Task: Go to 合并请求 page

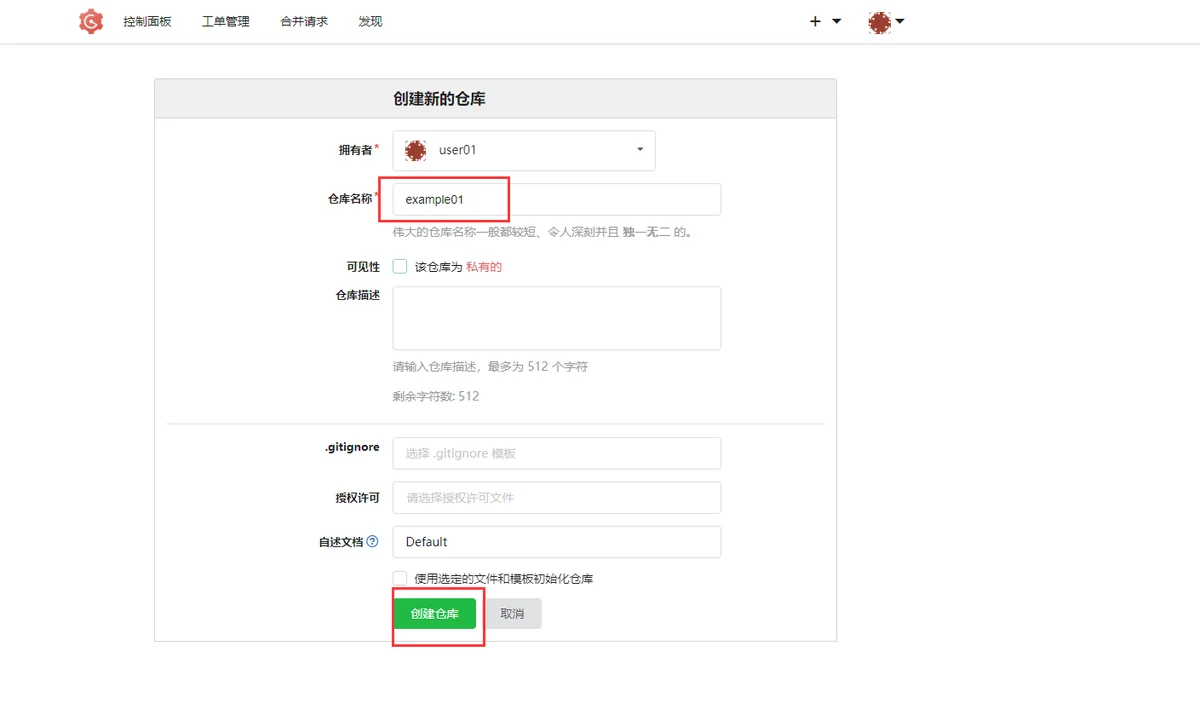Action: coord(304,21)
